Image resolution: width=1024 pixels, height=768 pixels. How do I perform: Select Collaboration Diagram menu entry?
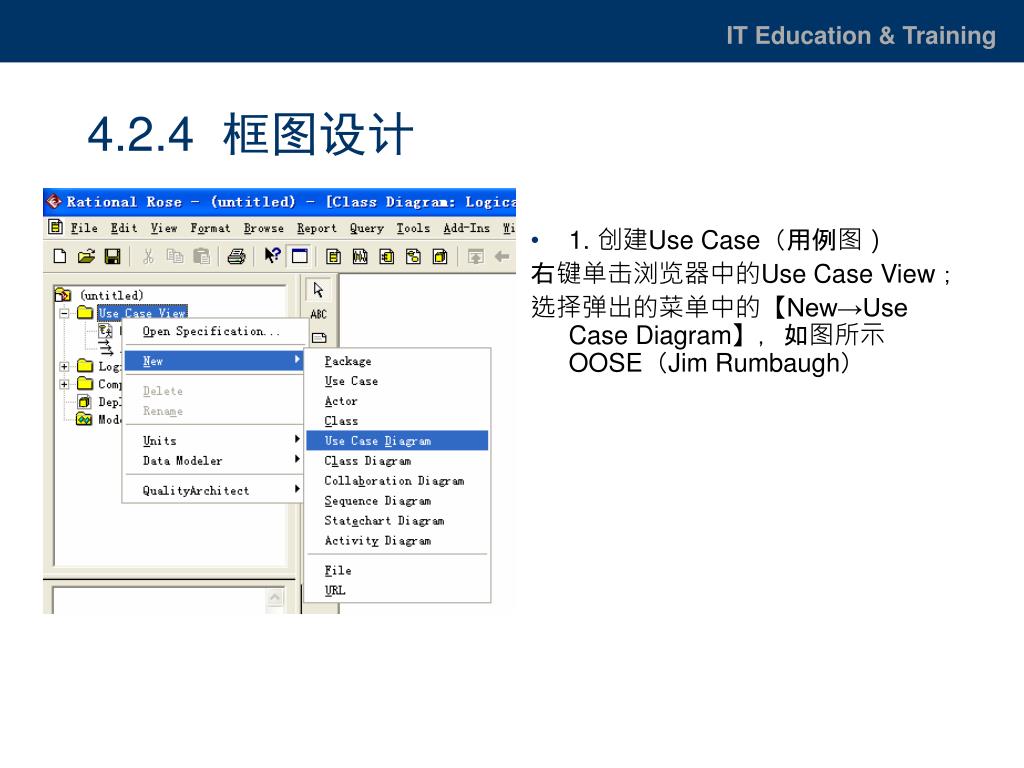point(397,481)
